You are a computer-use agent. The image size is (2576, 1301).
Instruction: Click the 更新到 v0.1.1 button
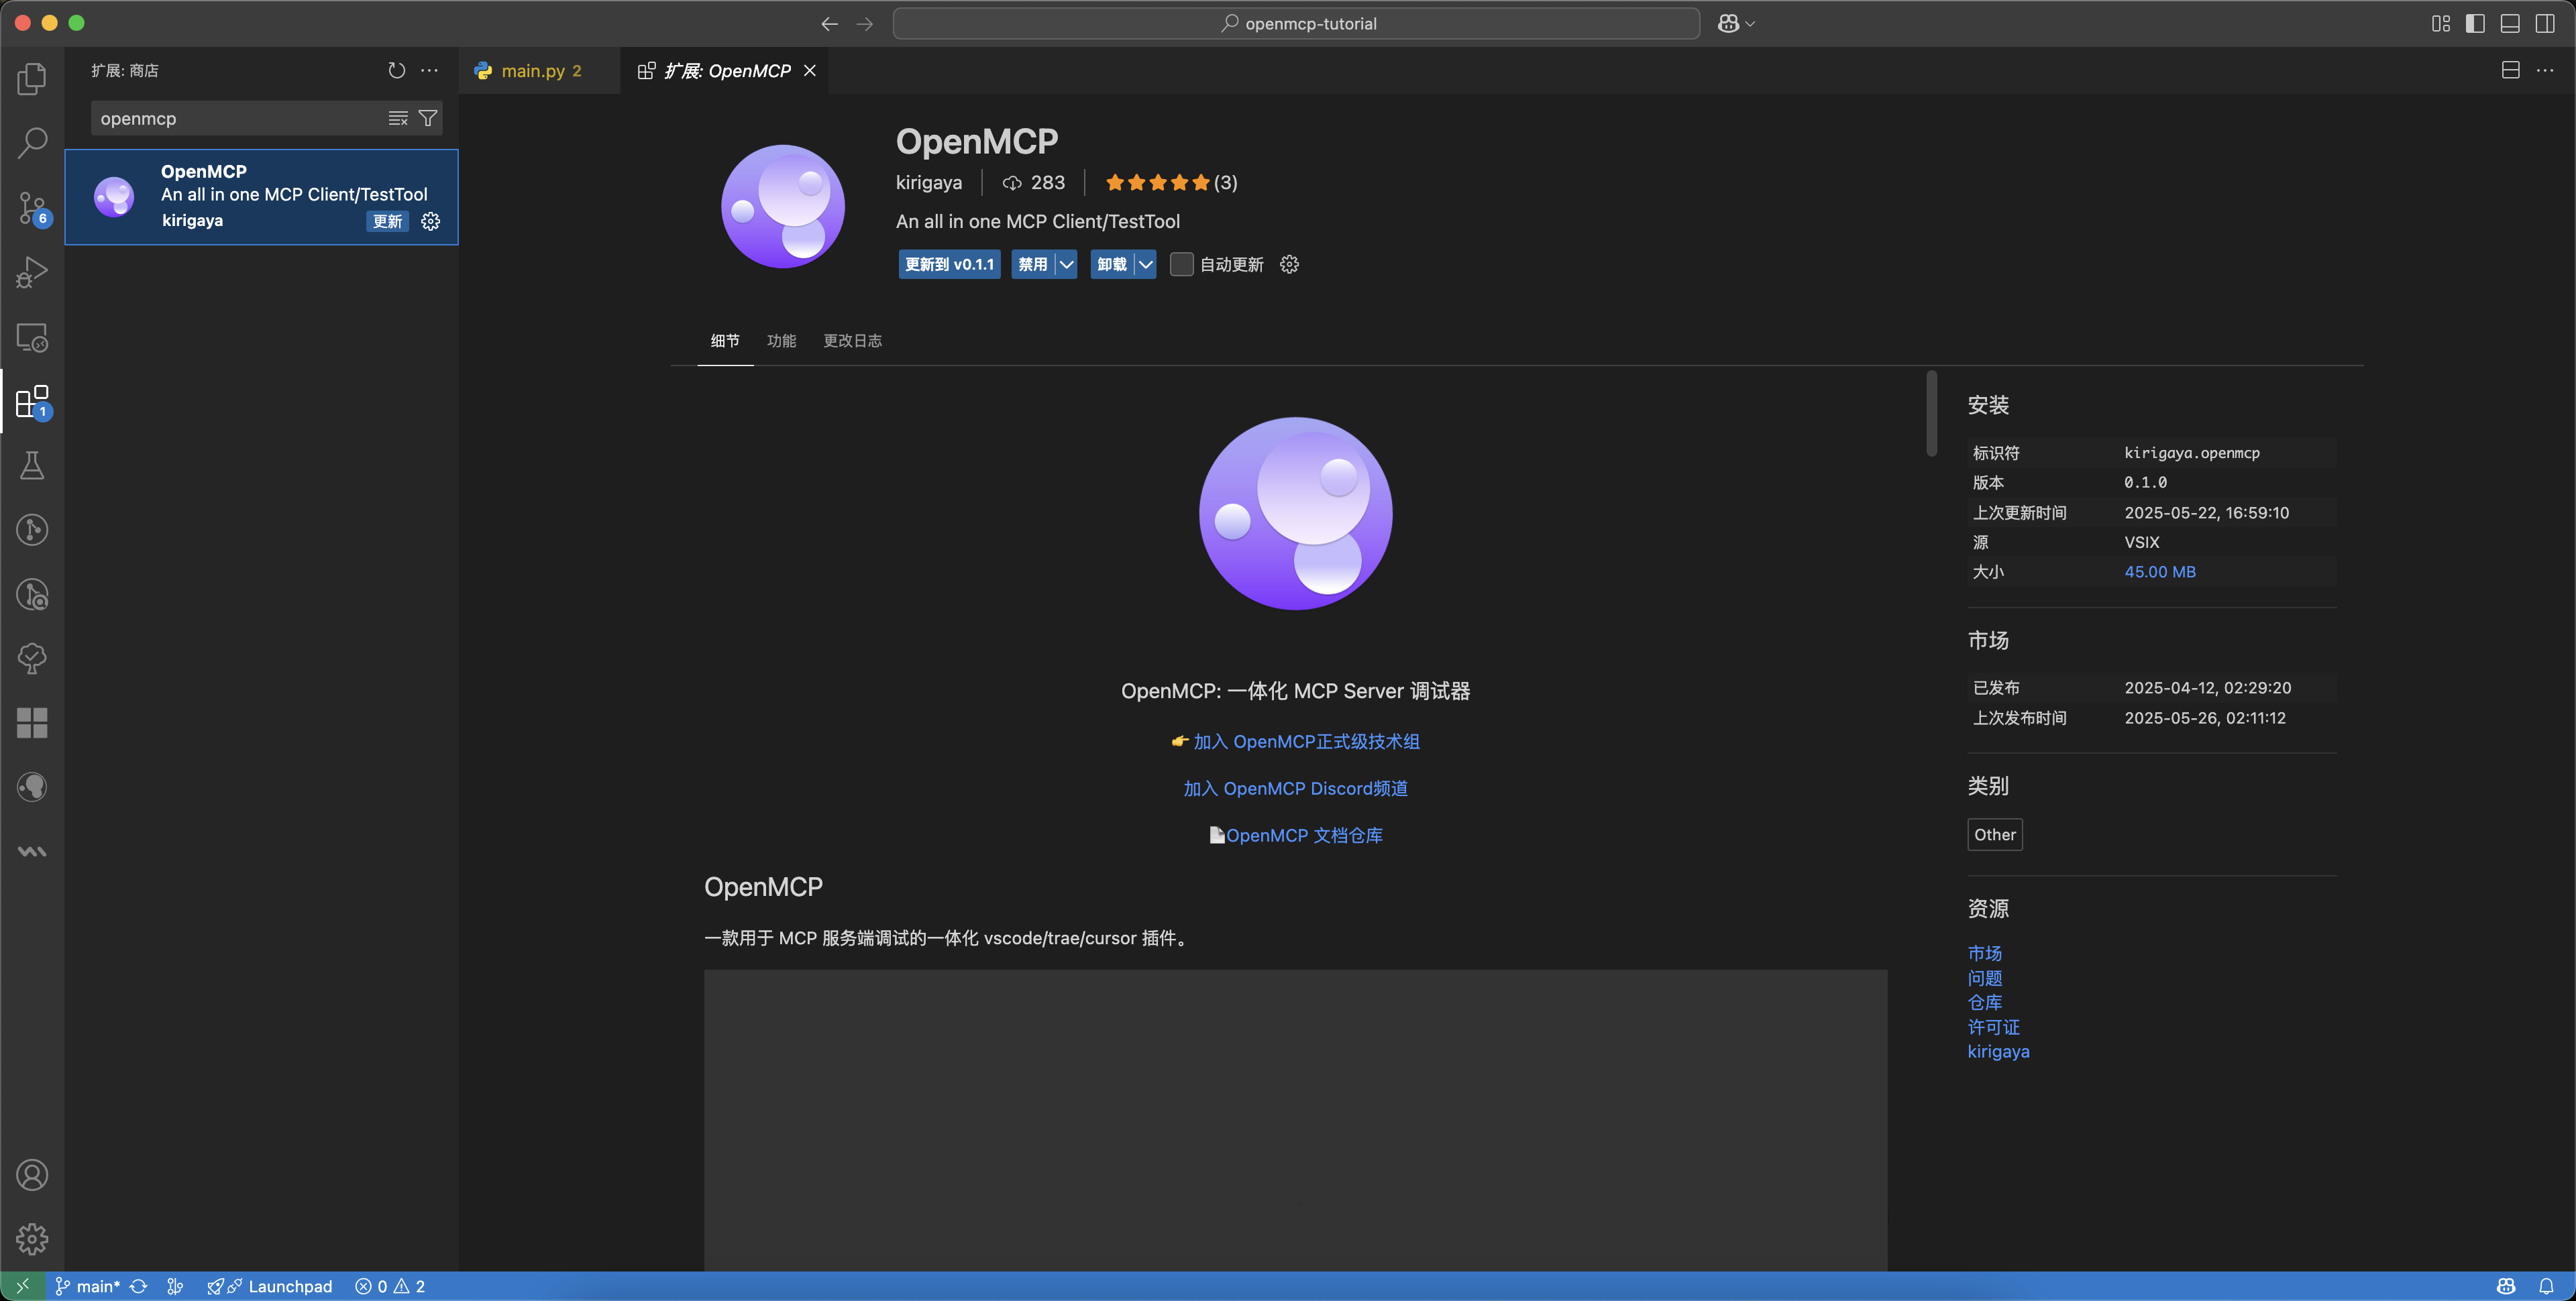(949, 264)
